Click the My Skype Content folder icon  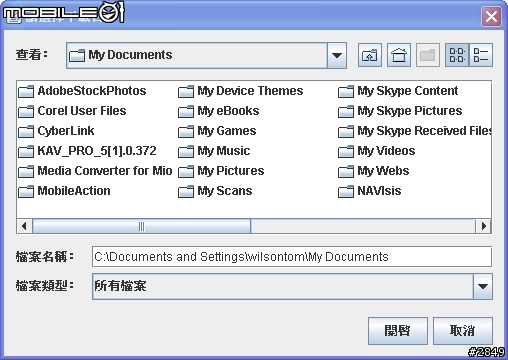[x=346, y=91]
